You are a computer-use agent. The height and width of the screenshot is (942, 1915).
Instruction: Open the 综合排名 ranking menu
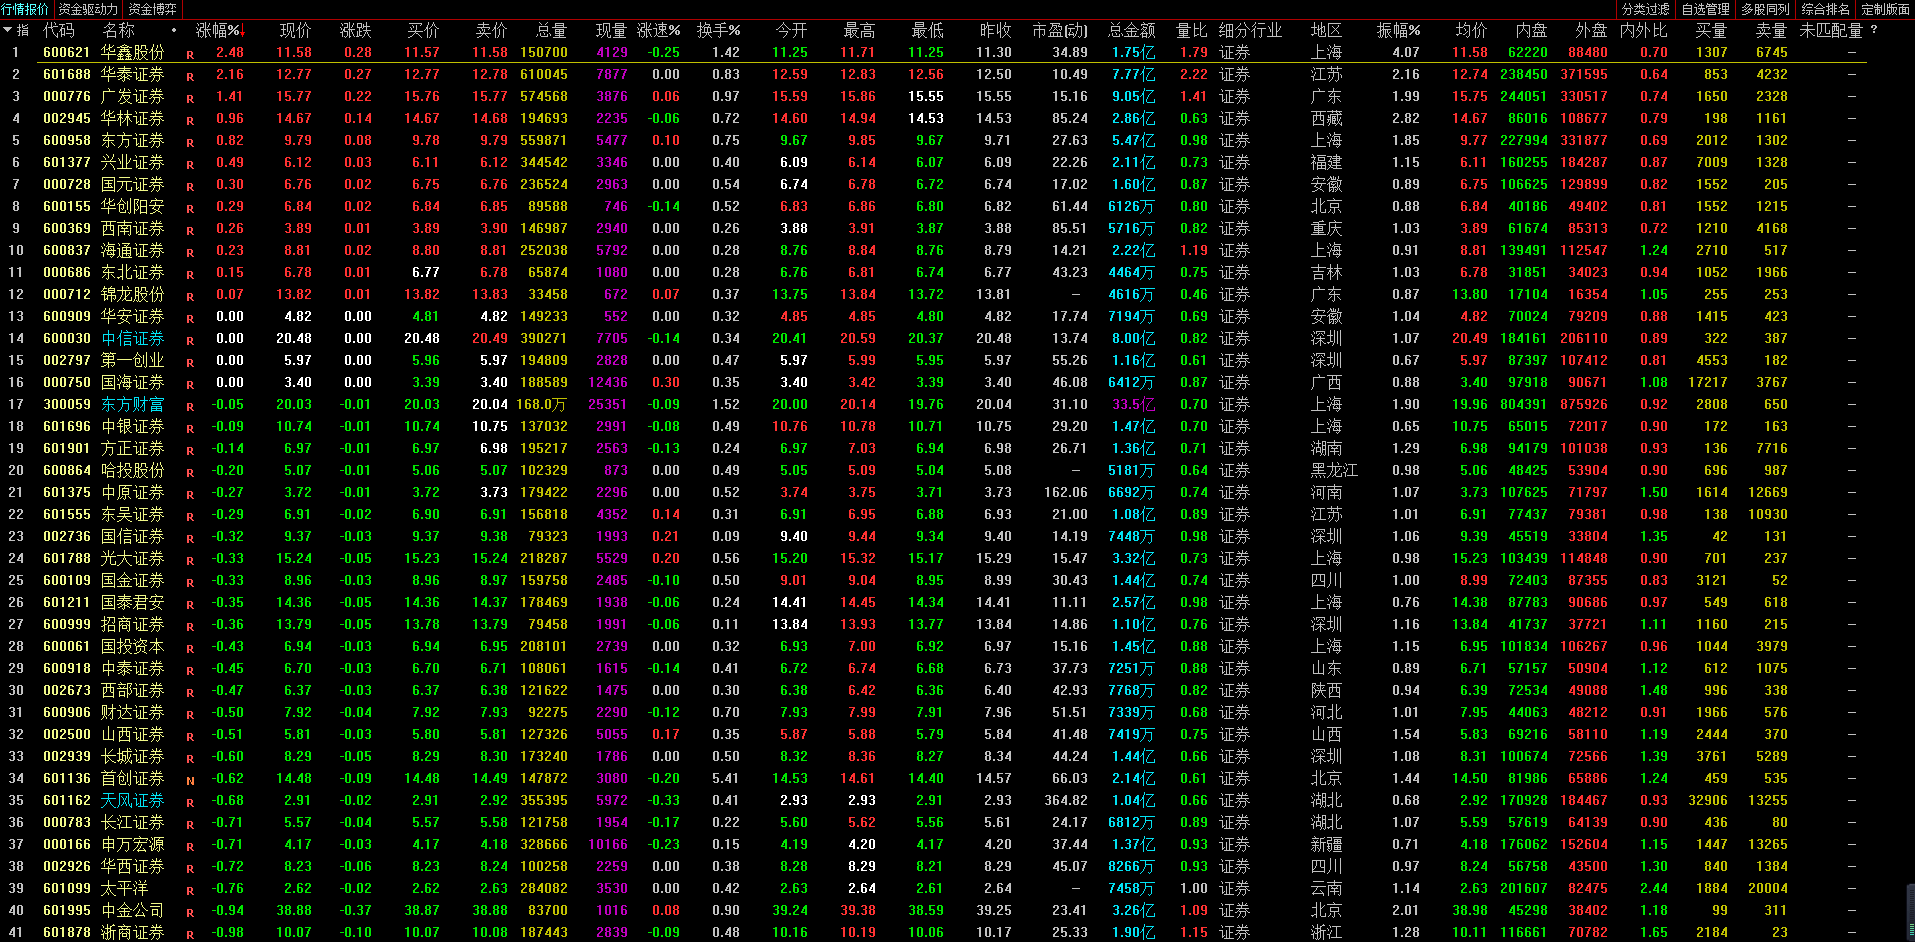point(1825,9)
